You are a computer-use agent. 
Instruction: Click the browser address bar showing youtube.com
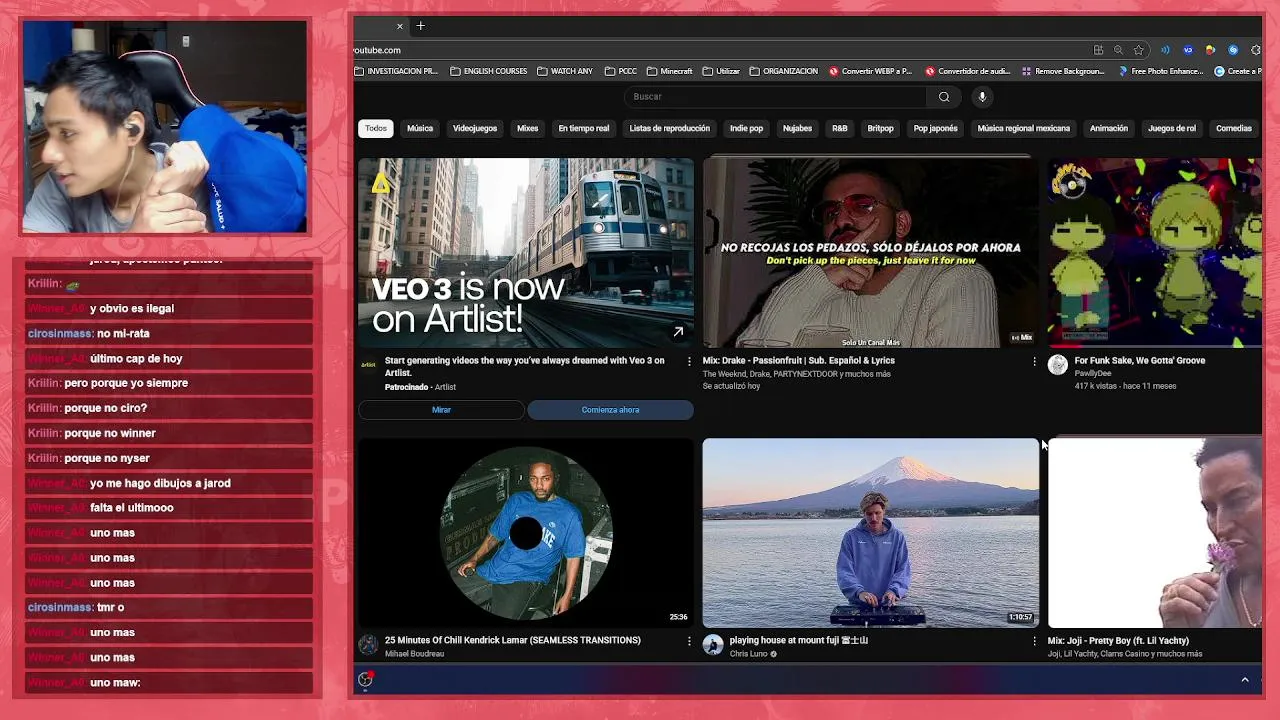720,50
